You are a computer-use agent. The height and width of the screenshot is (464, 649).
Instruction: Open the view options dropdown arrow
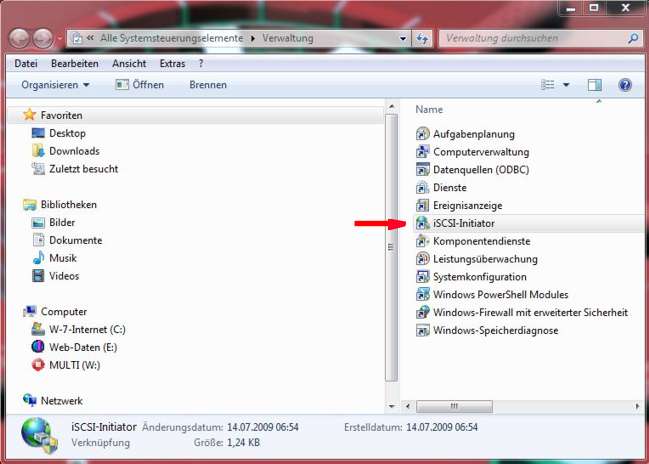[x=566, y=85]
